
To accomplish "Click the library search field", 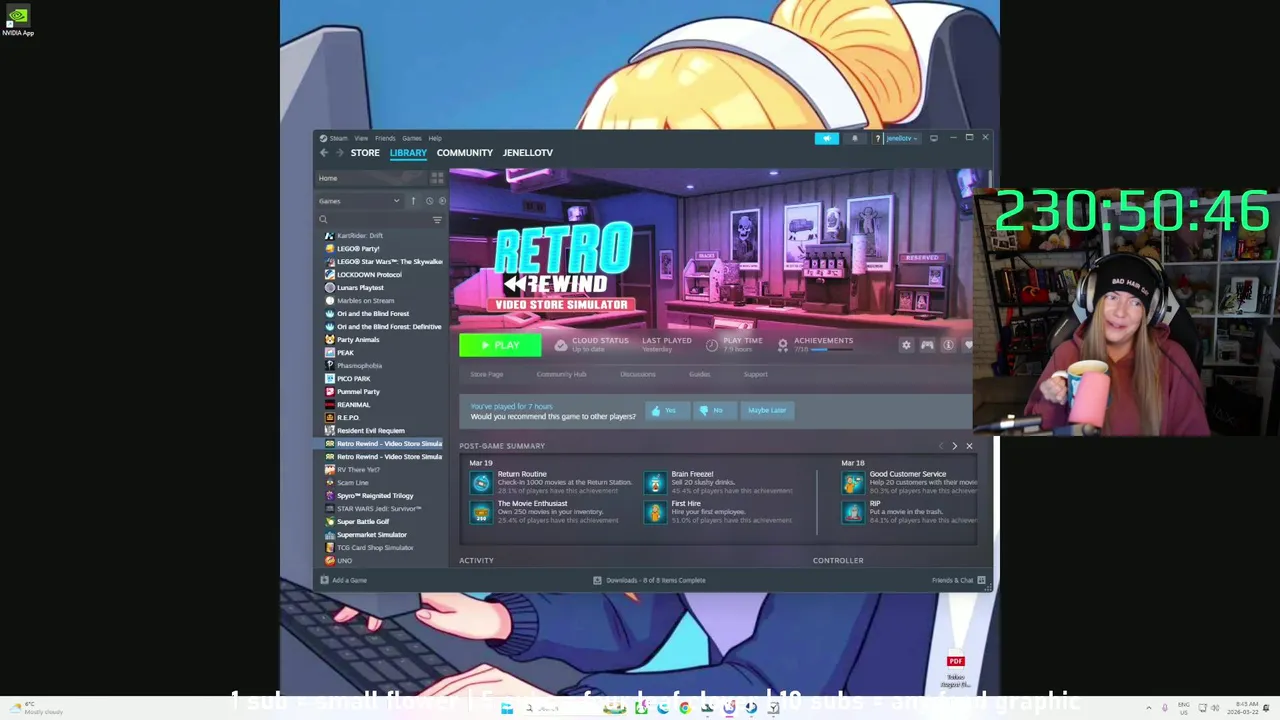I will tap(378, 220).
